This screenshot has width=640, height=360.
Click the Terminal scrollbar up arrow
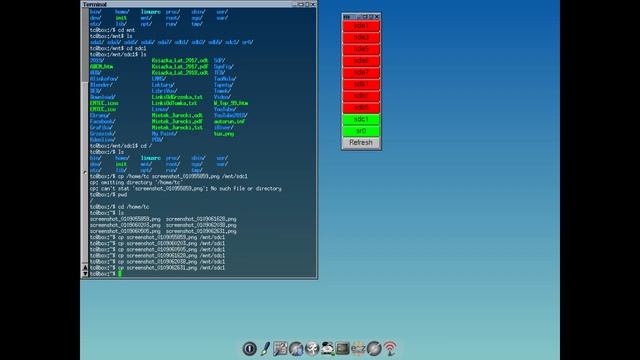click(85, 268)
